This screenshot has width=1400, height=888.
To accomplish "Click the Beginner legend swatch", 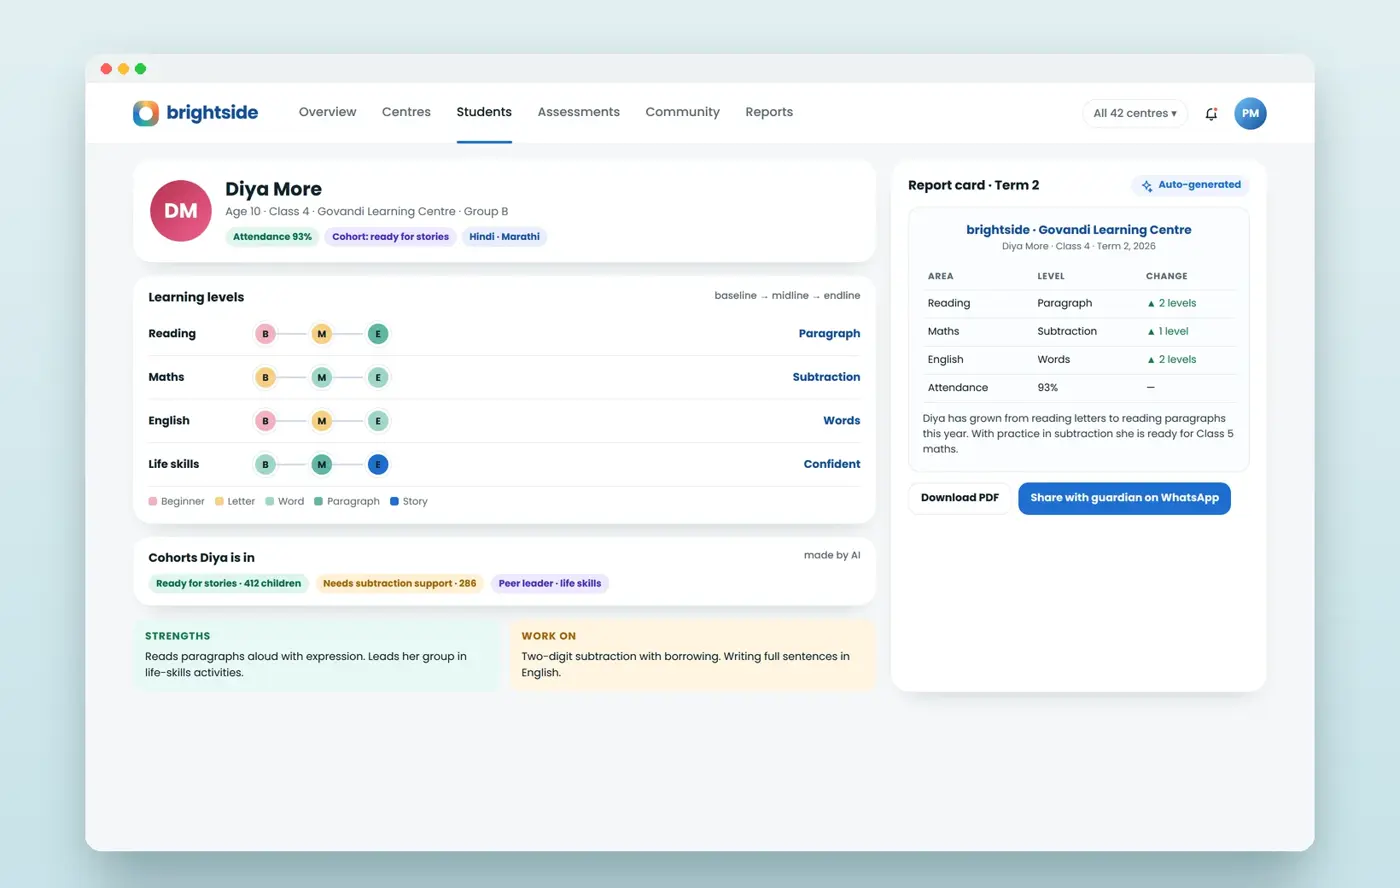I will pos(152,502).
